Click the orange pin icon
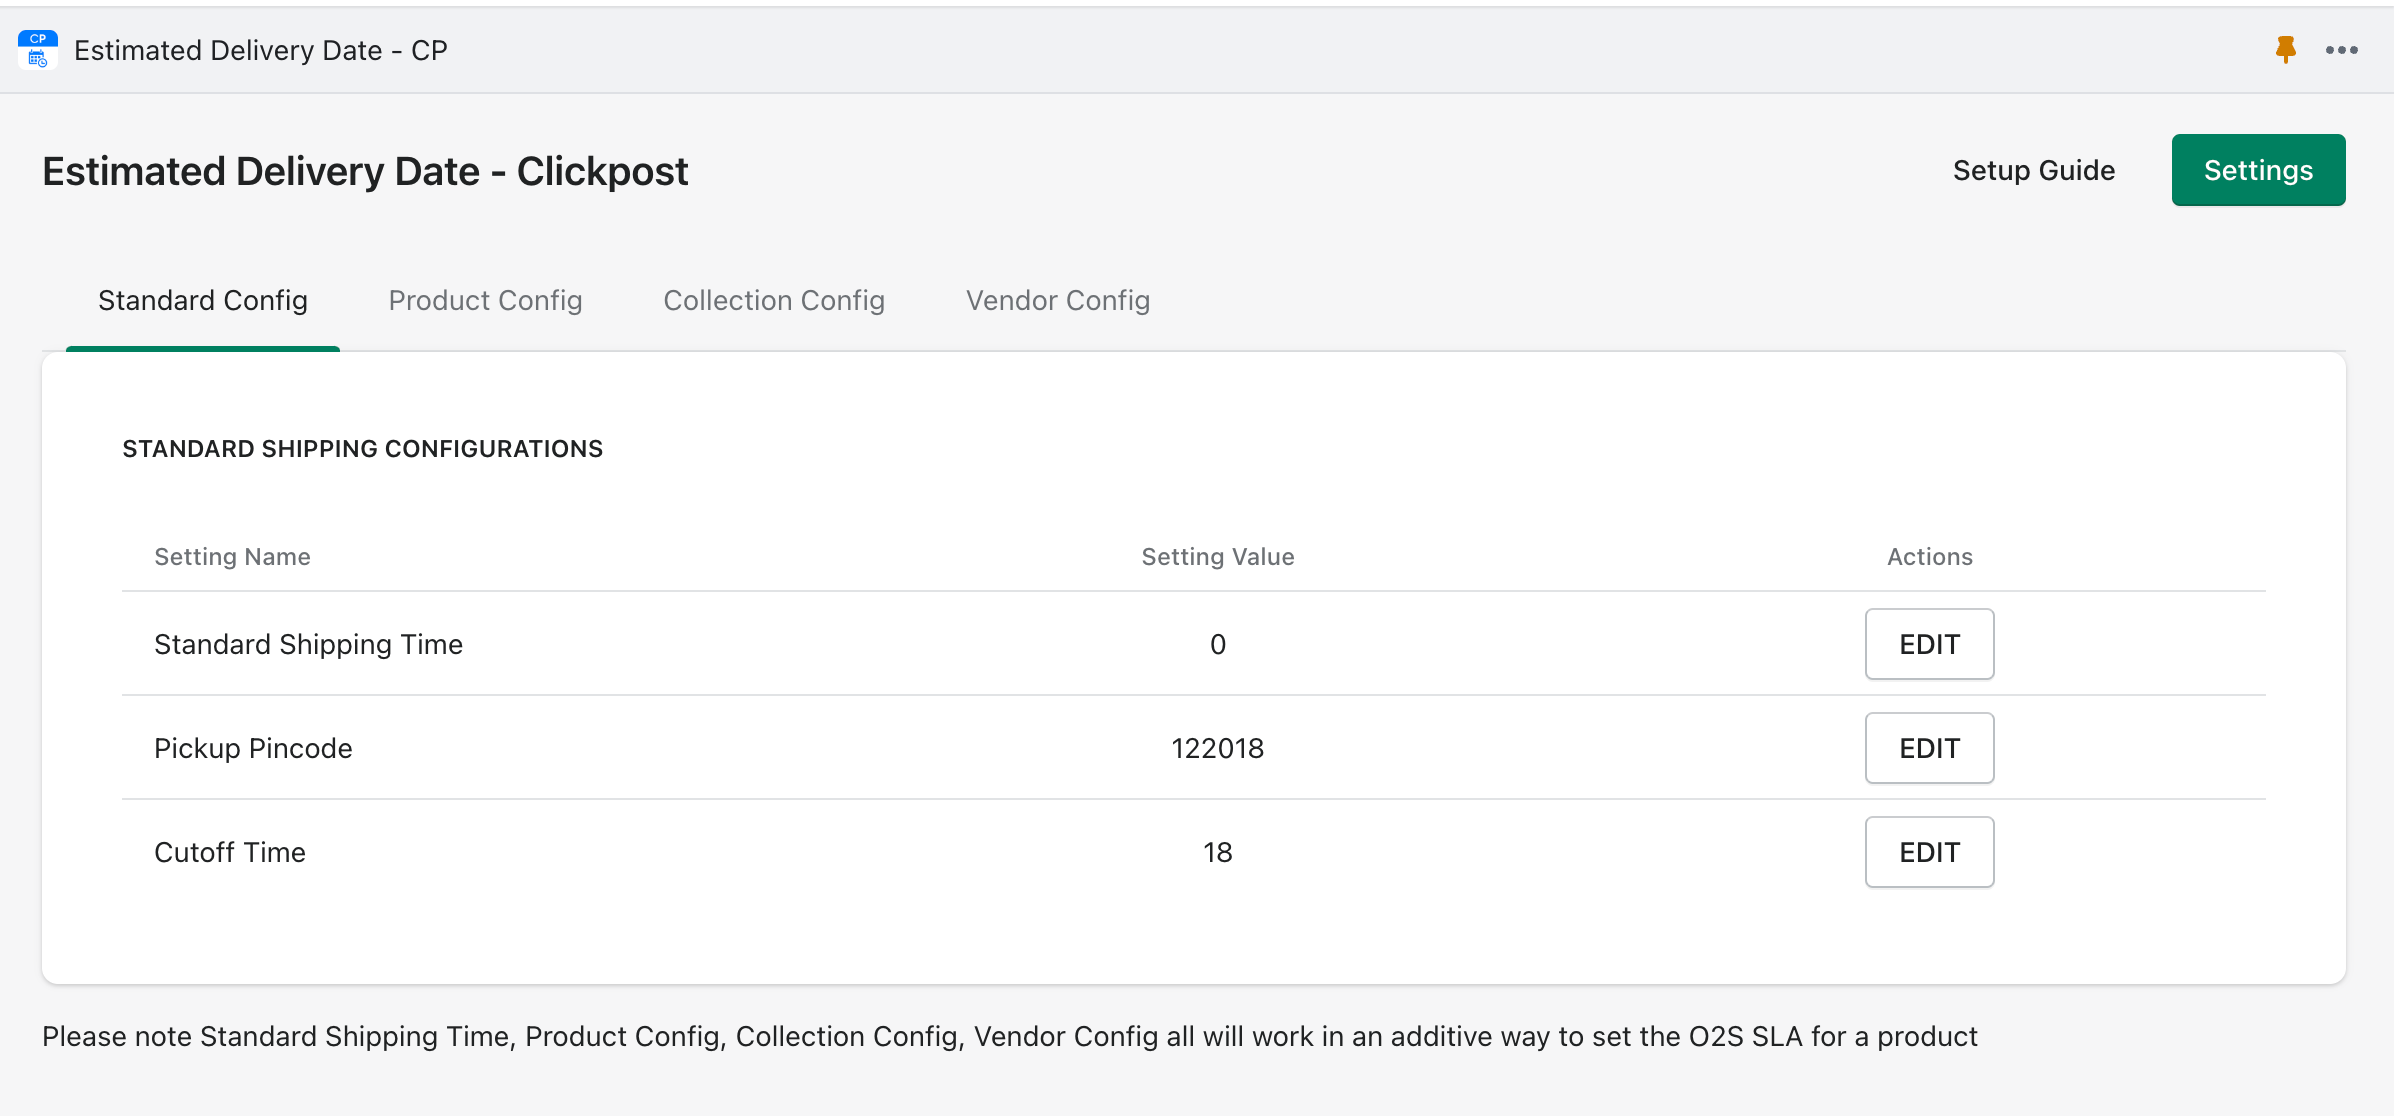 tap(2285, 50)
